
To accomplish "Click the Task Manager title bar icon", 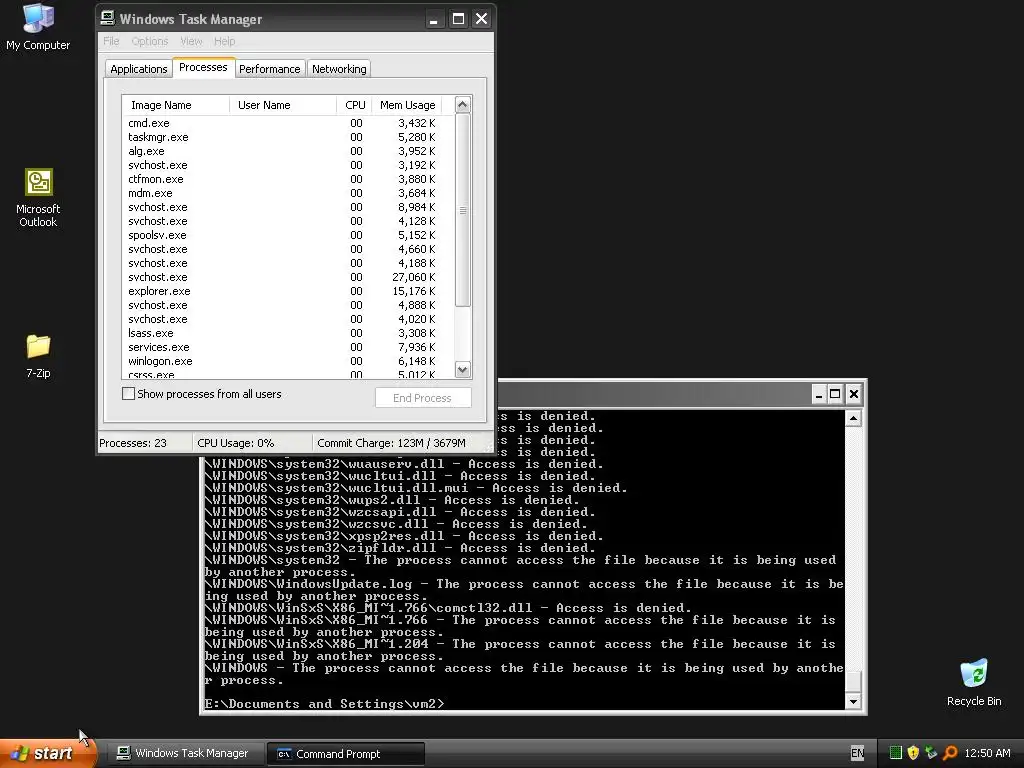I will 108,18.
